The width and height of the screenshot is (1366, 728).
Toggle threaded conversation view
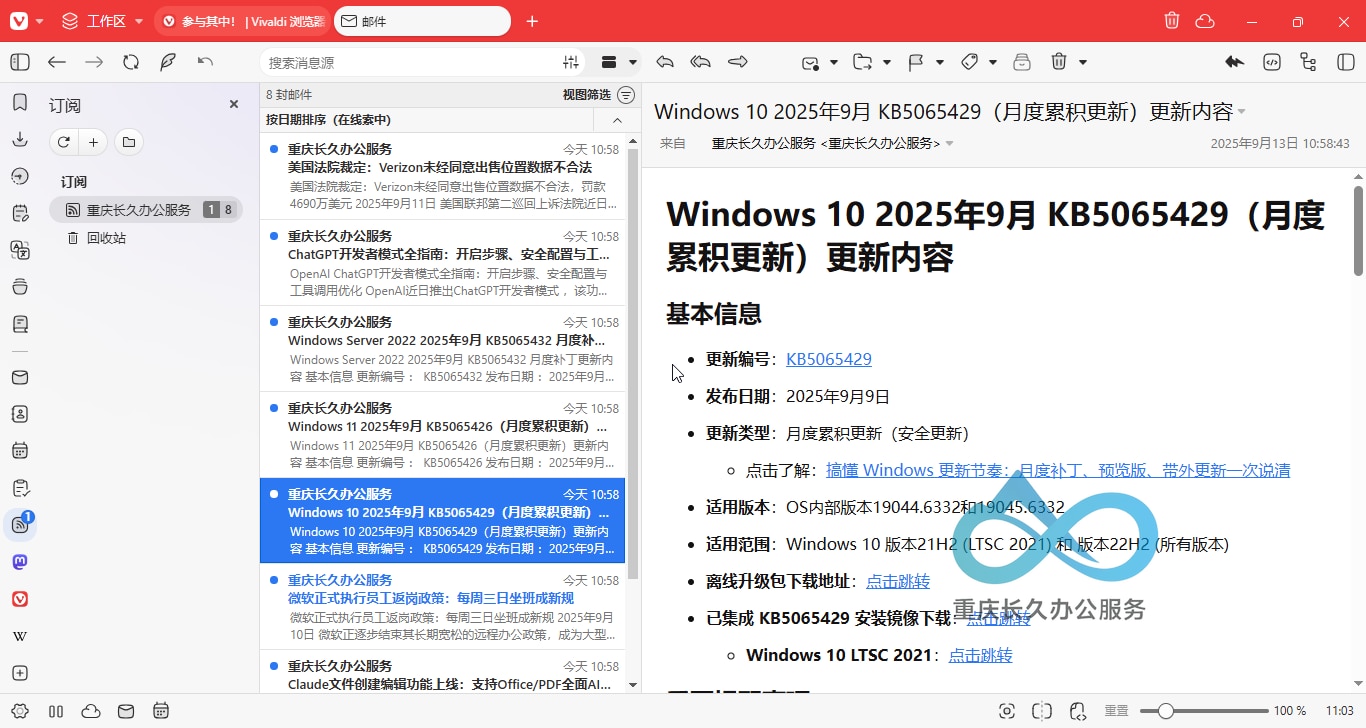(x=1308, y=62)
